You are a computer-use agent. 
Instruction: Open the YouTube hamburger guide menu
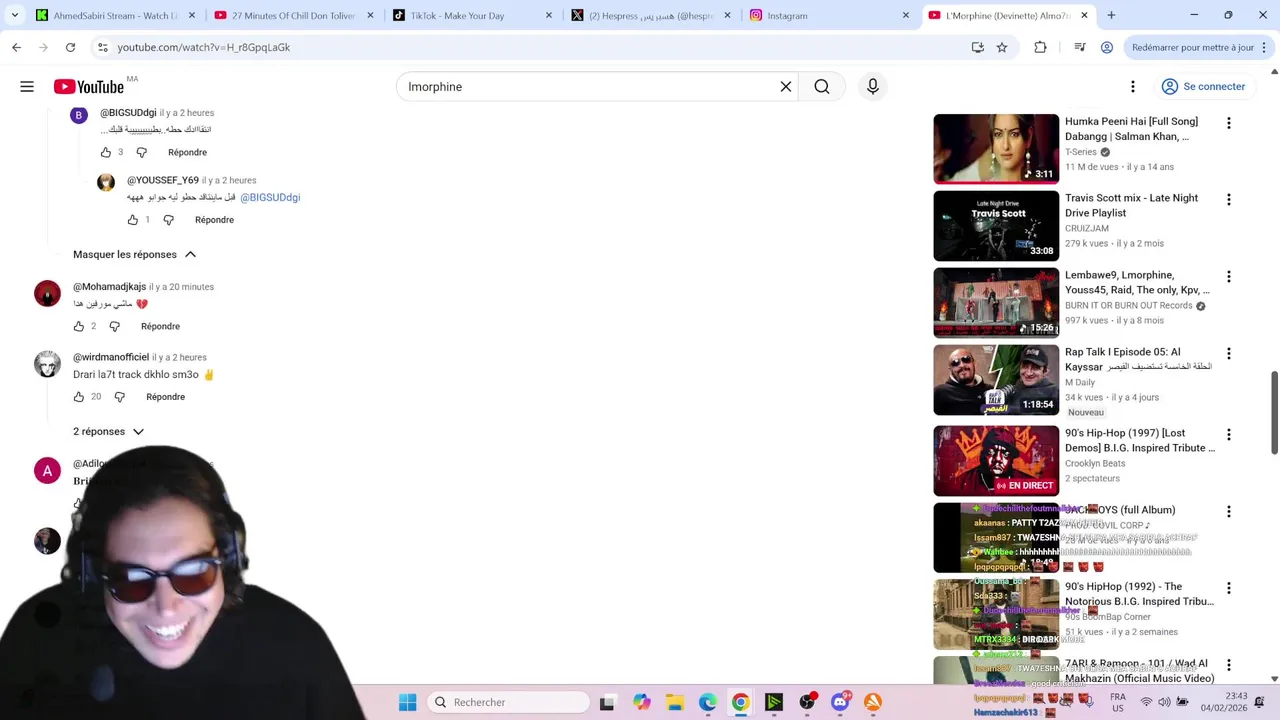coord(27,87)
